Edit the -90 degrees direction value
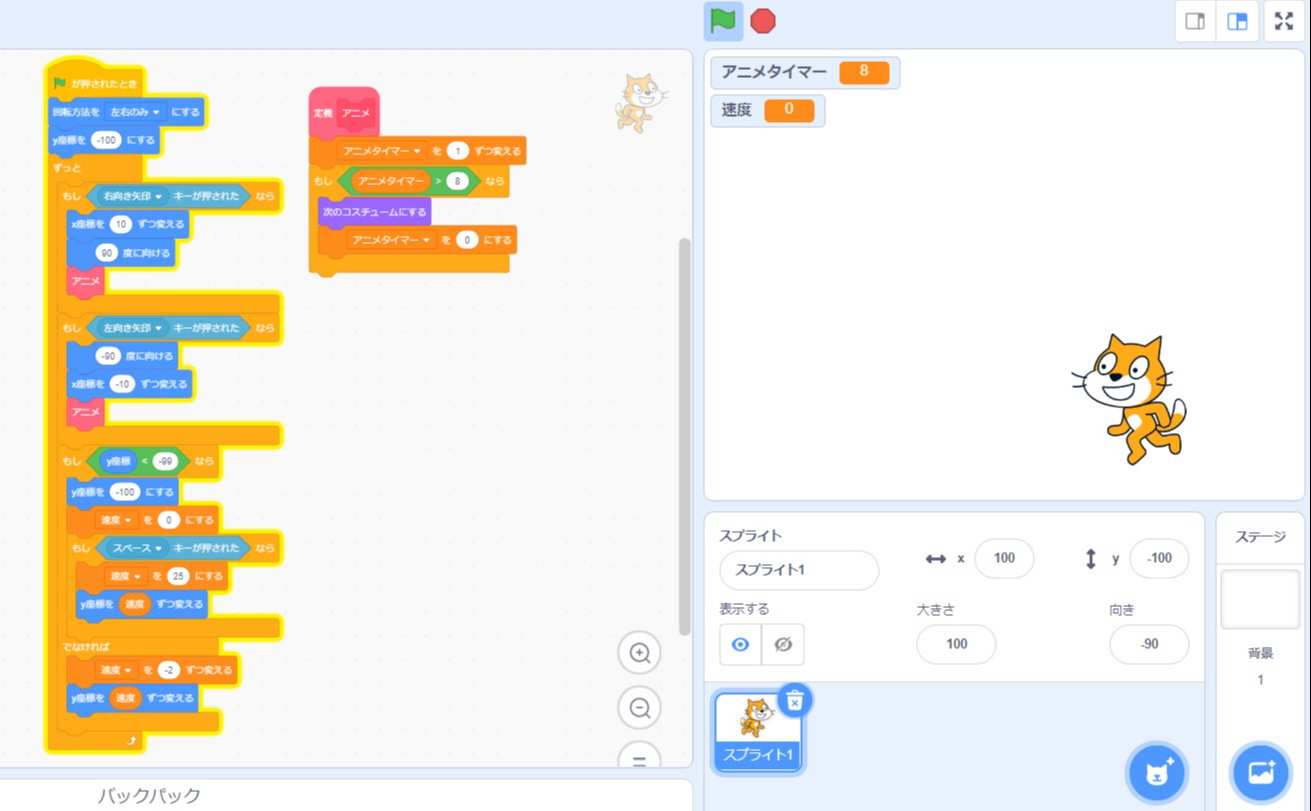Screen dimensions: 1311x811 109,356
